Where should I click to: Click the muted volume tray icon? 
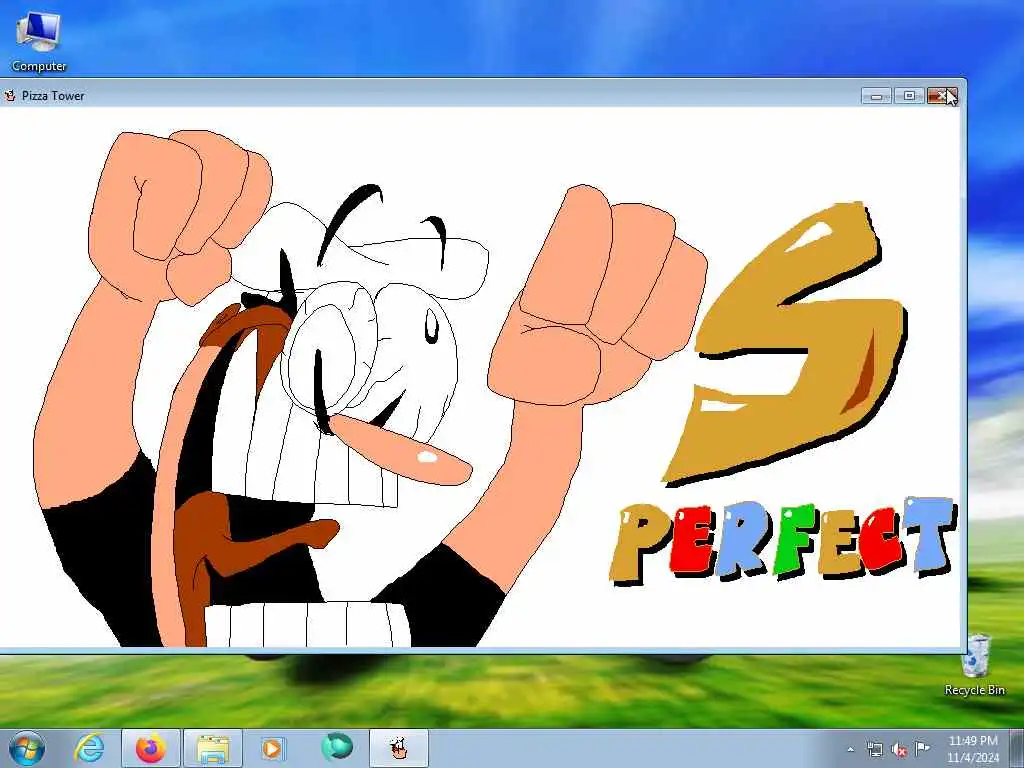tap(899, 750)
